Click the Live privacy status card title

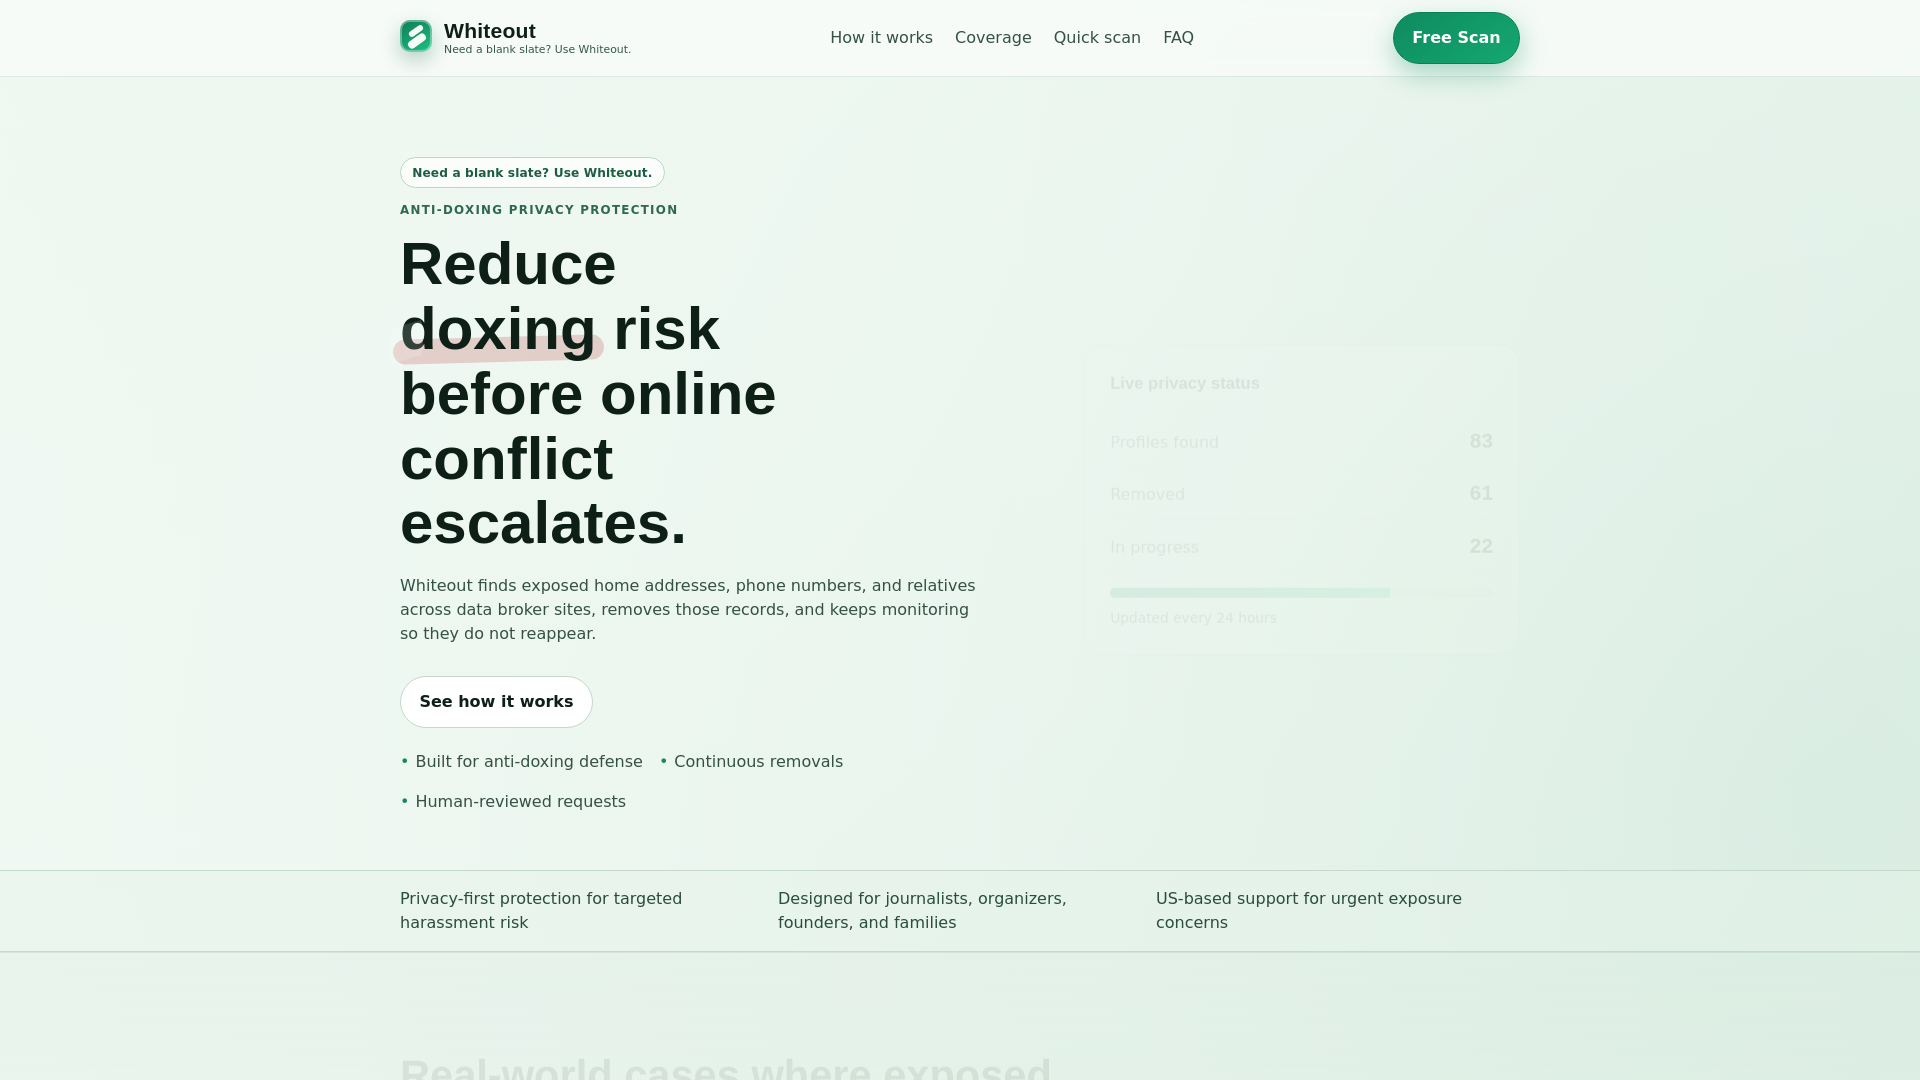pos(1185,383)
